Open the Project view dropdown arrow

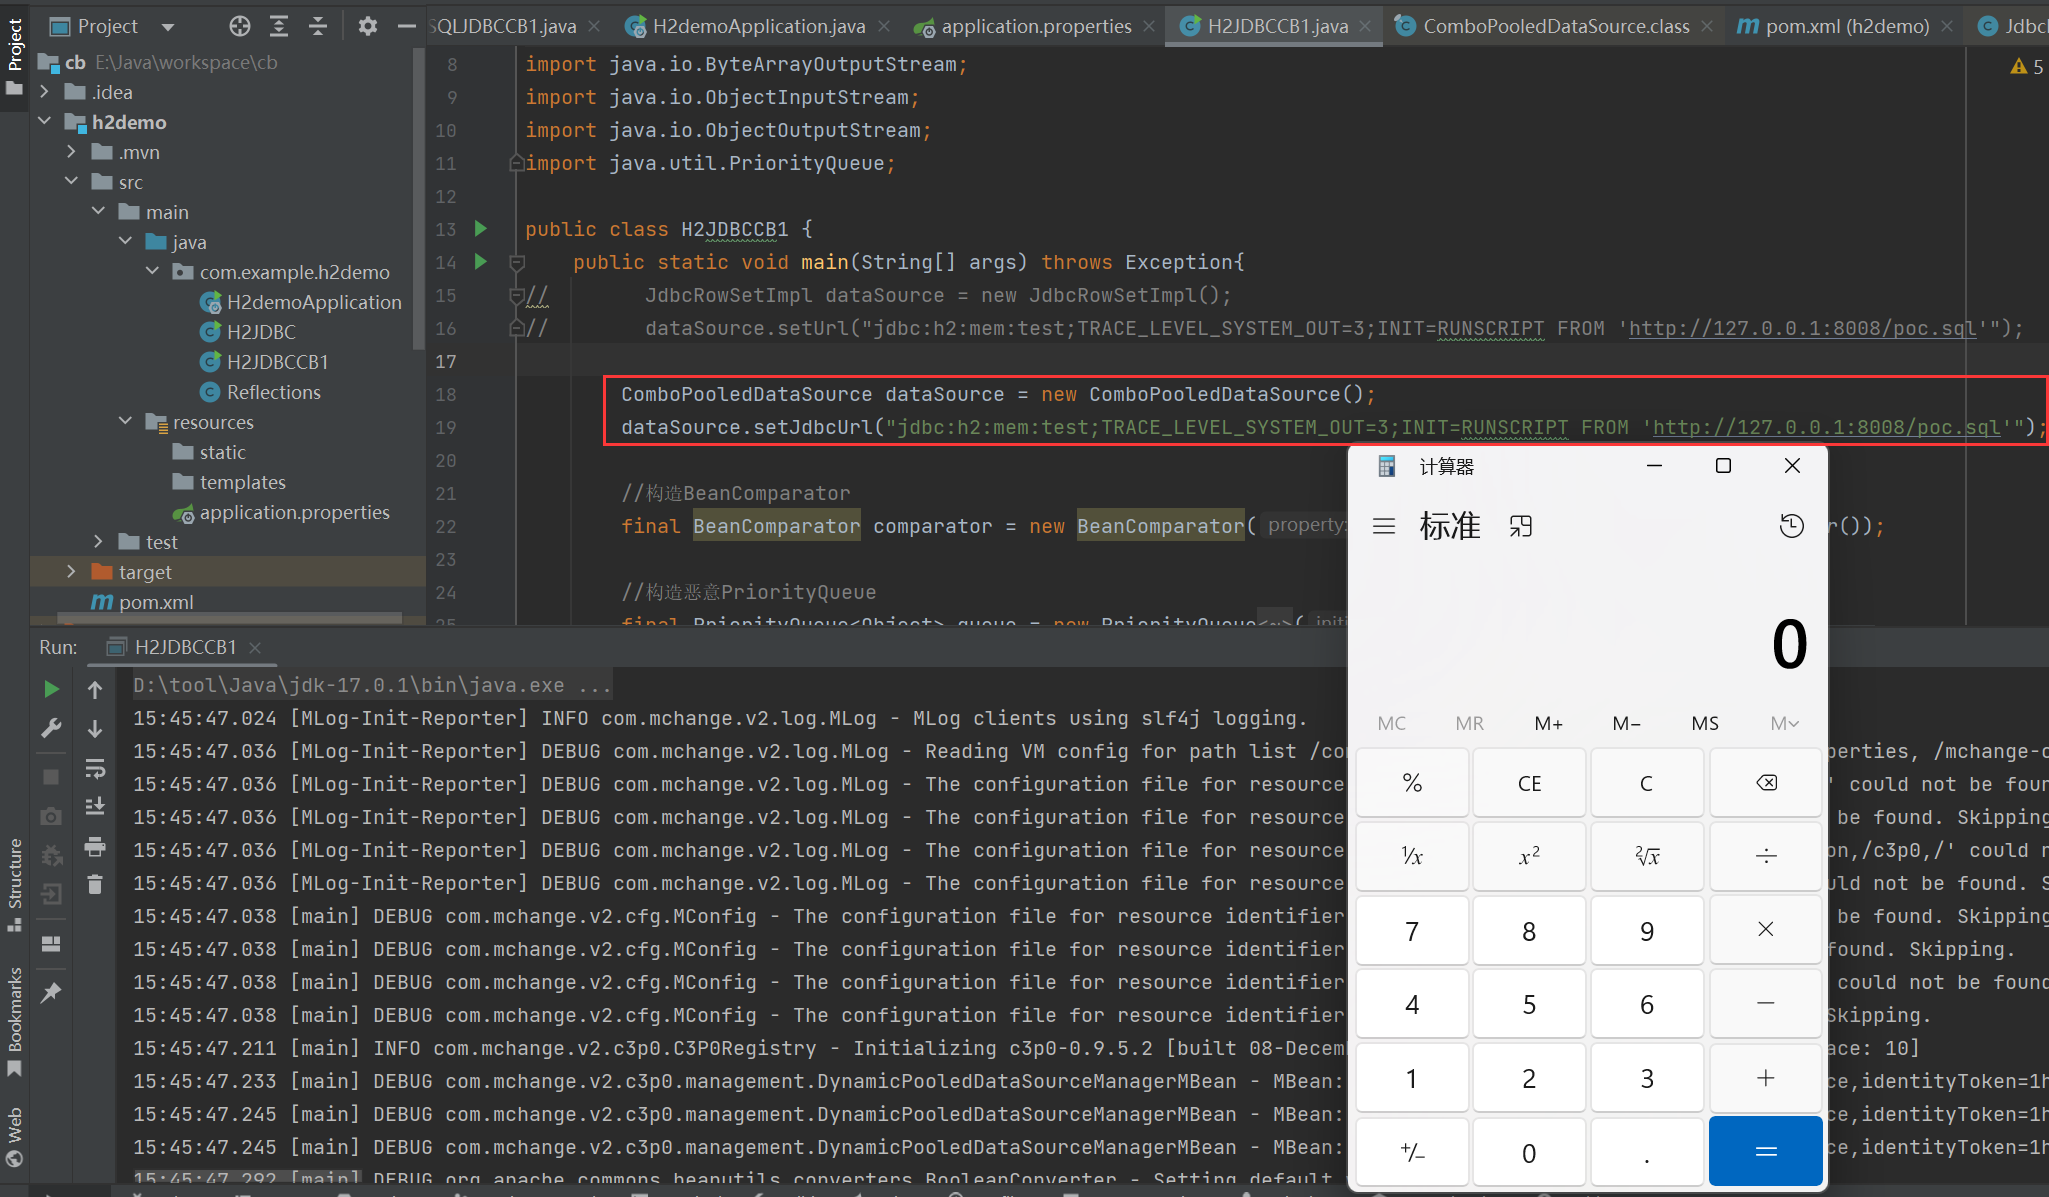(168, 27)
